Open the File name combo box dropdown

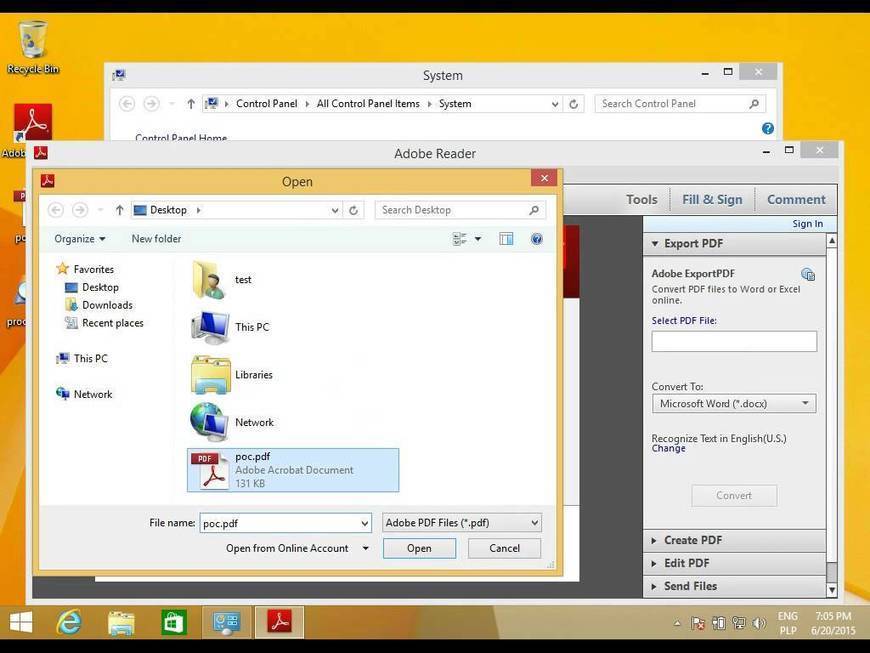[x=365, y=523]
